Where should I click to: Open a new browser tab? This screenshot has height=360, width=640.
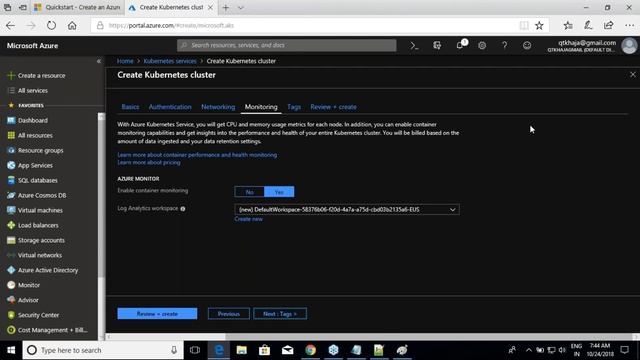(x=225, y=7)
